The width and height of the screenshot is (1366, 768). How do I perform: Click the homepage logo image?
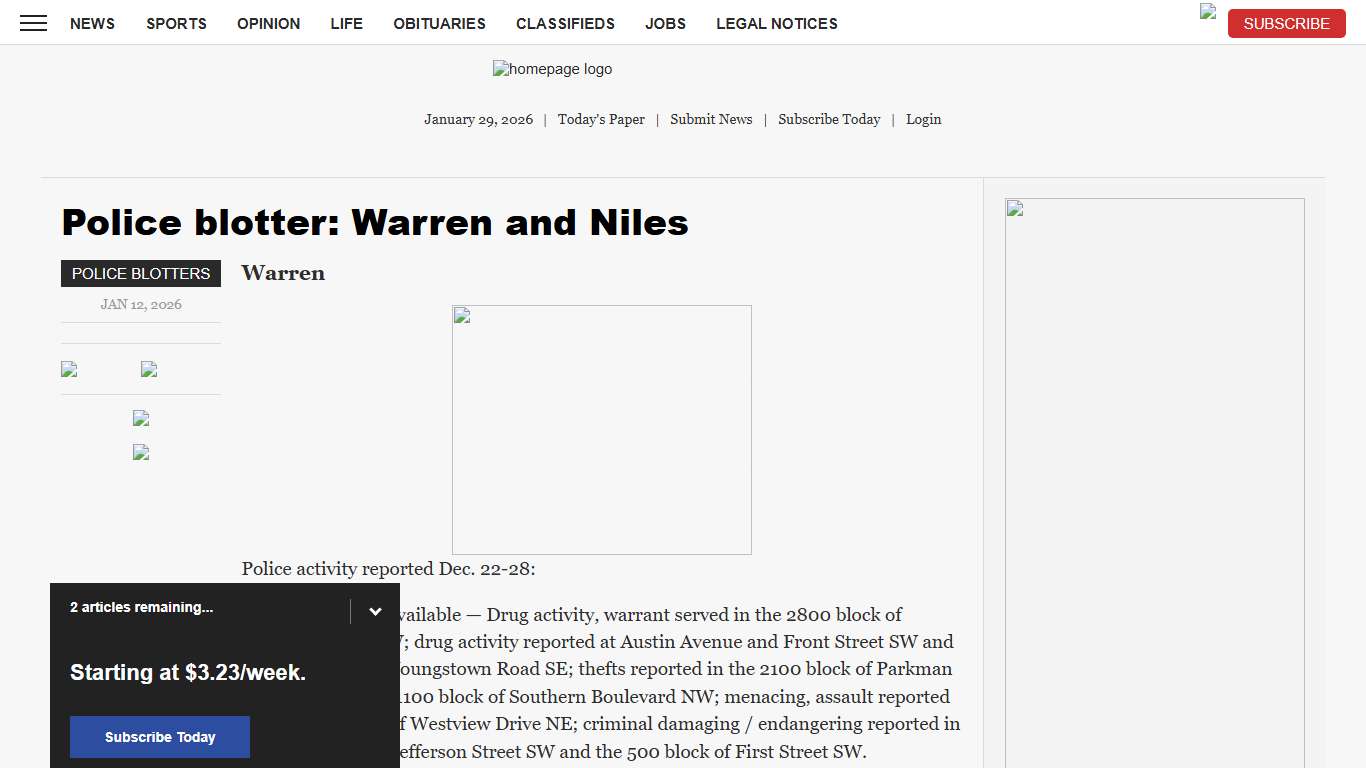click(x=552, y=69)
